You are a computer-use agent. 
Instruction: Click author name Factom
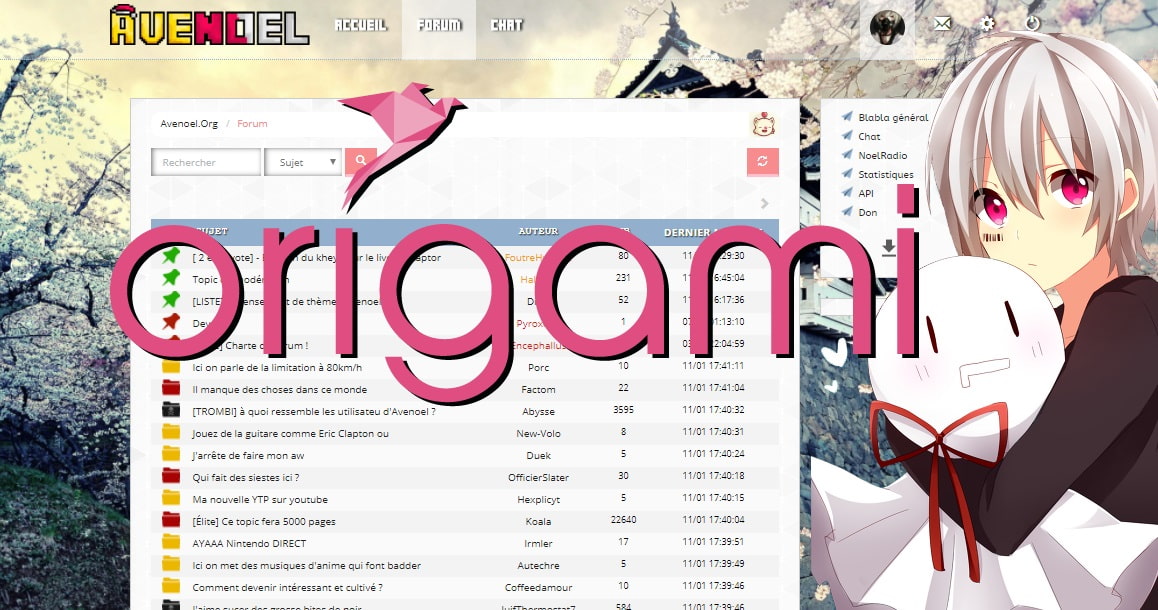coord(538,389)
